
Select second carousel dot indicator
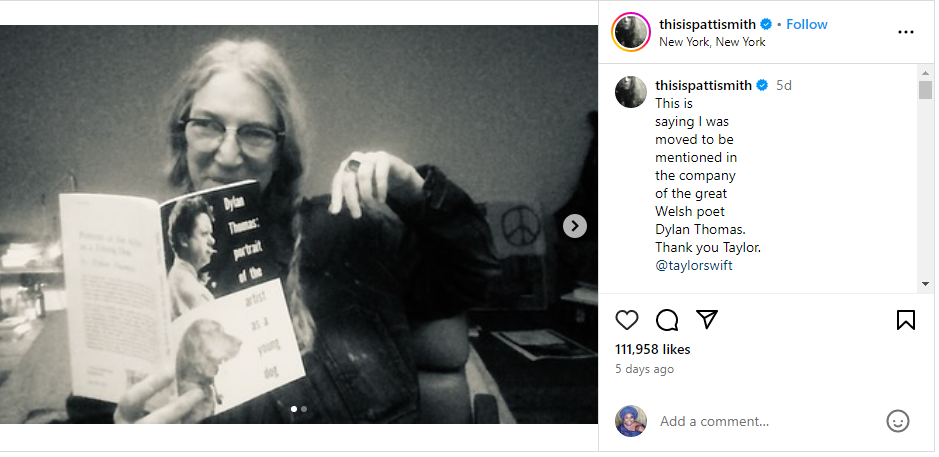click(x=304, y=409)
